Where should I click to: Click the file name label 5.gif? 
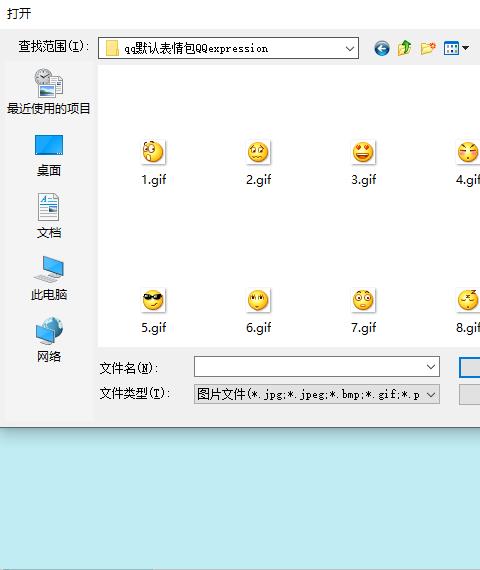(154, 328)
